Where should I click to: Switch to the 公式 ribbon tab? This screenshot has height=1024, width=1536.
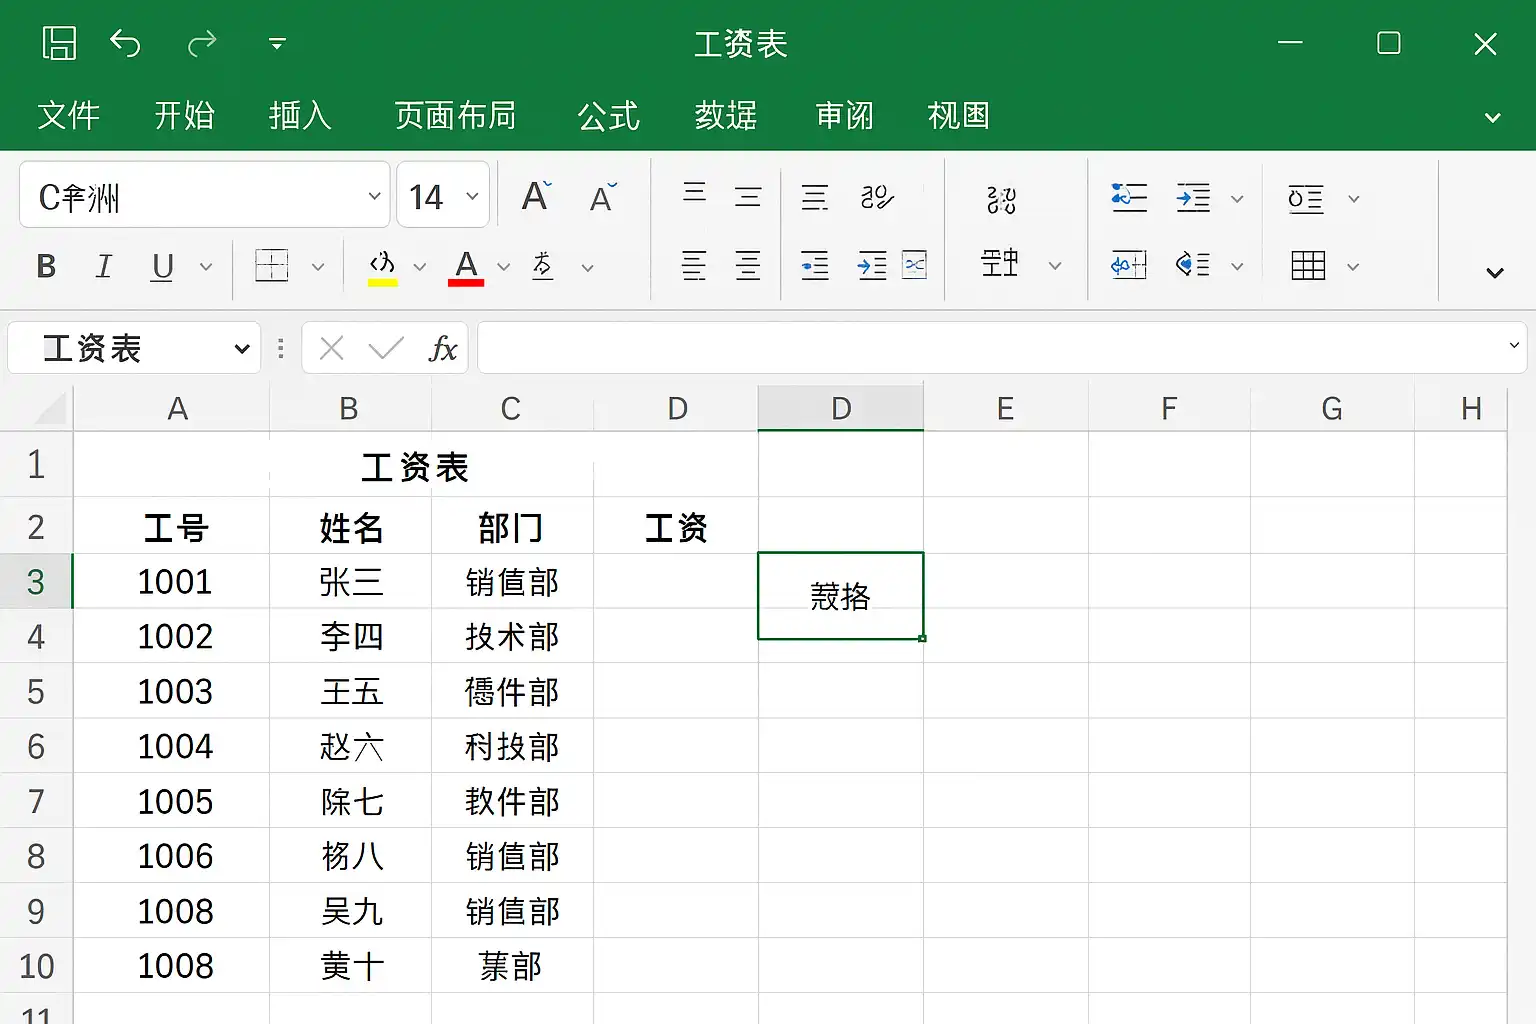(x=607, y=116)
